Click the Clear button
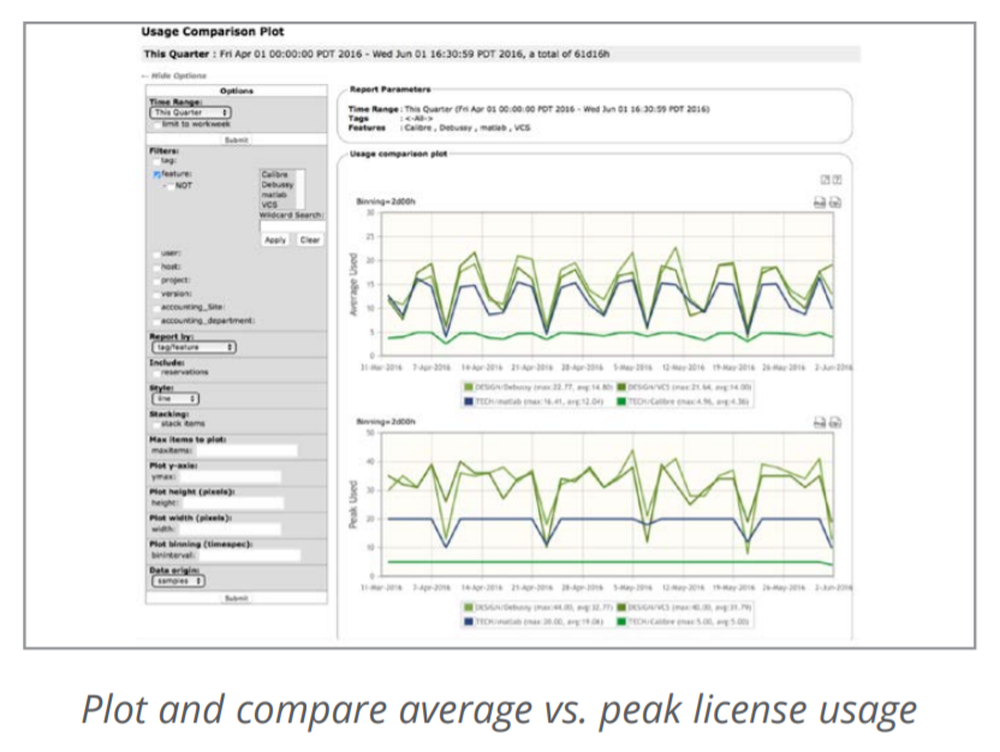1000x752 pixels. pos(310,240)
